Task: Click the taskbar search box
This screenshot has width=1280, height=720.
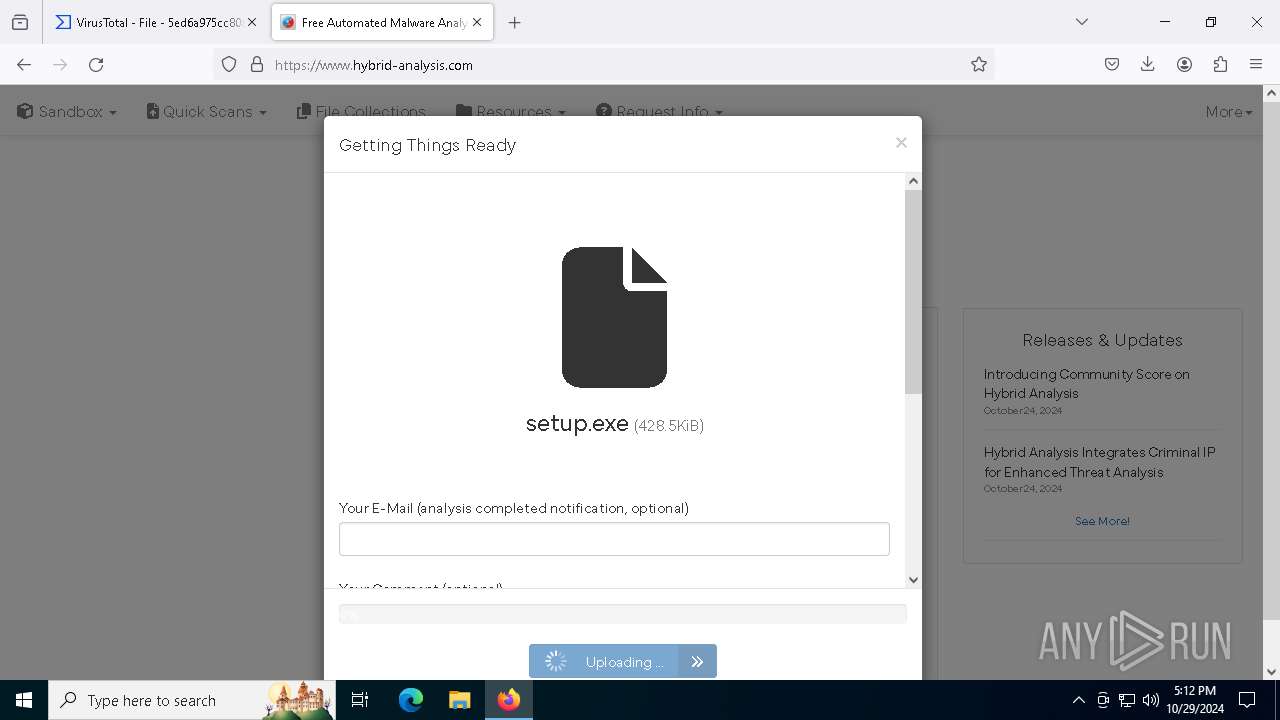Action: click(x=193, y=700)
